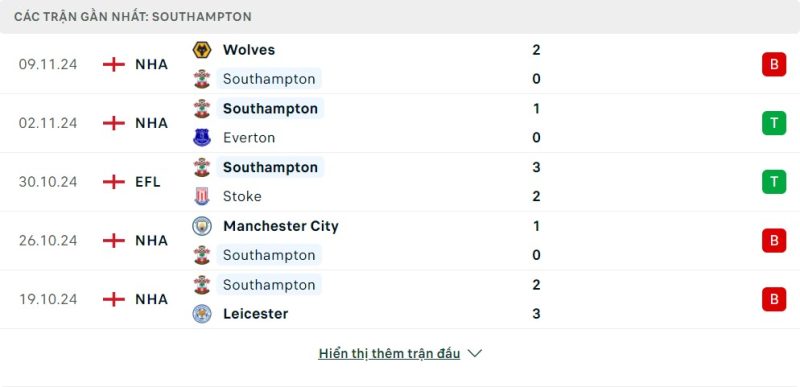Screen dimensions: 800x387
Task: Click the Manchester City club crest
Action: point(202,226)
